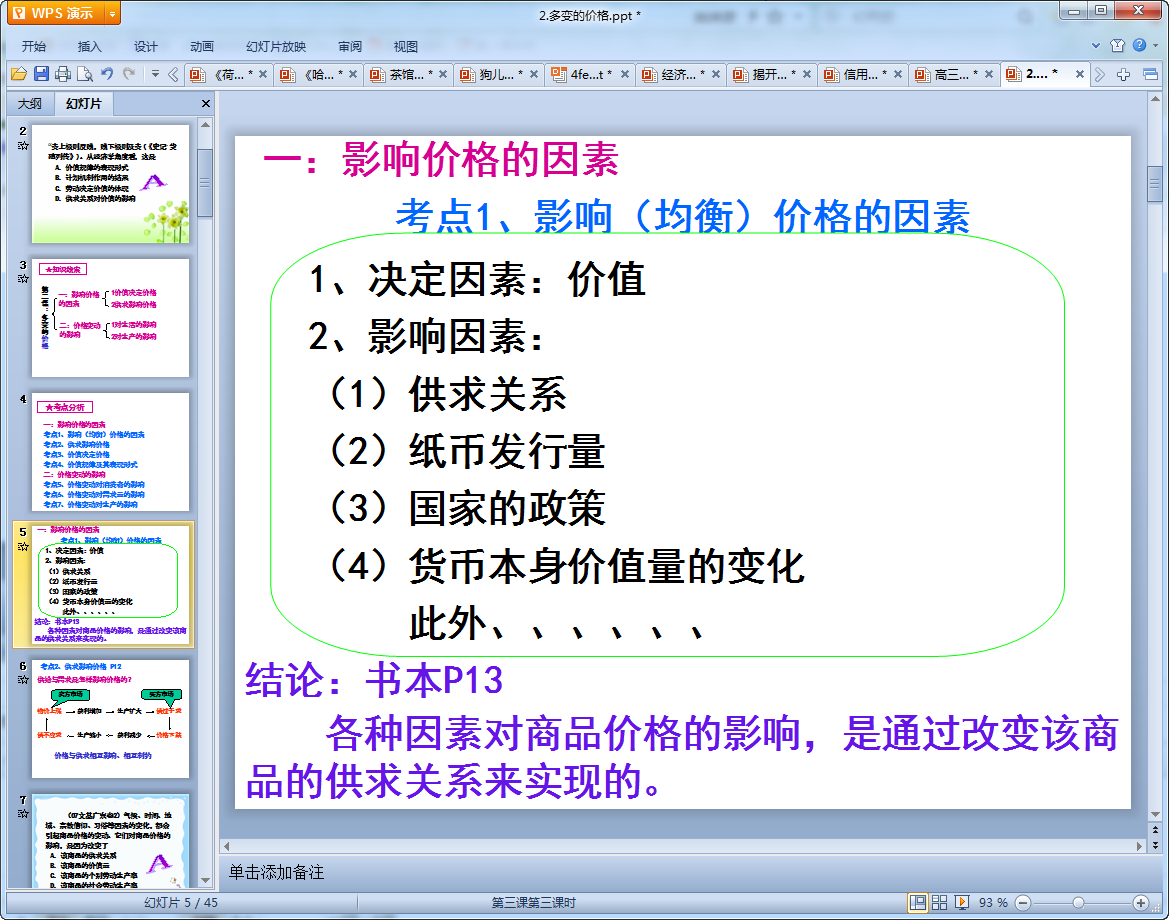The width and height of the screenshot is (1169, 920).
Task: Switch to normal view in the status bar
Action: [918, 903]
